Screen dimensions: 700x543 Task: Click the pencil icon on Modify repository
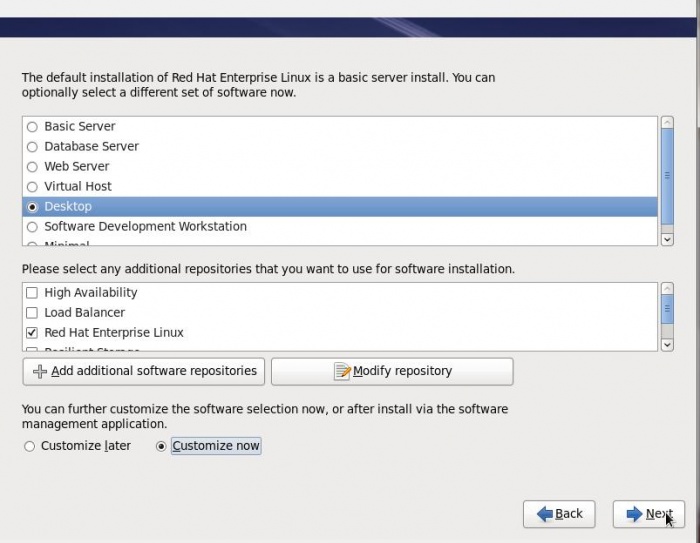click(342, 371)
